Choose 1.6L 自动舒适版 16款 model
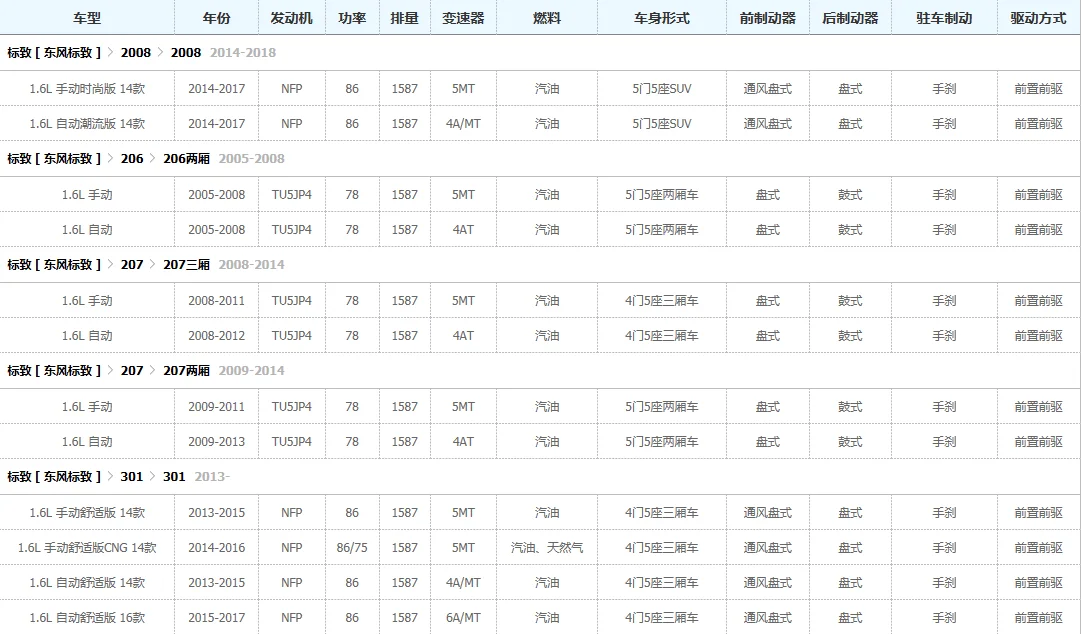The height and width of the screenshot is (634, 1081). 87,618
